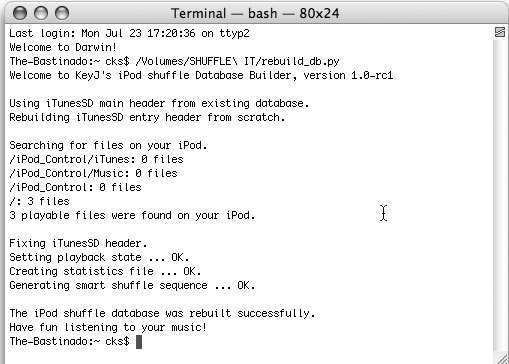
Task: Click 'Have fun listening to your music!' line
Action: (x=108, y=327)
